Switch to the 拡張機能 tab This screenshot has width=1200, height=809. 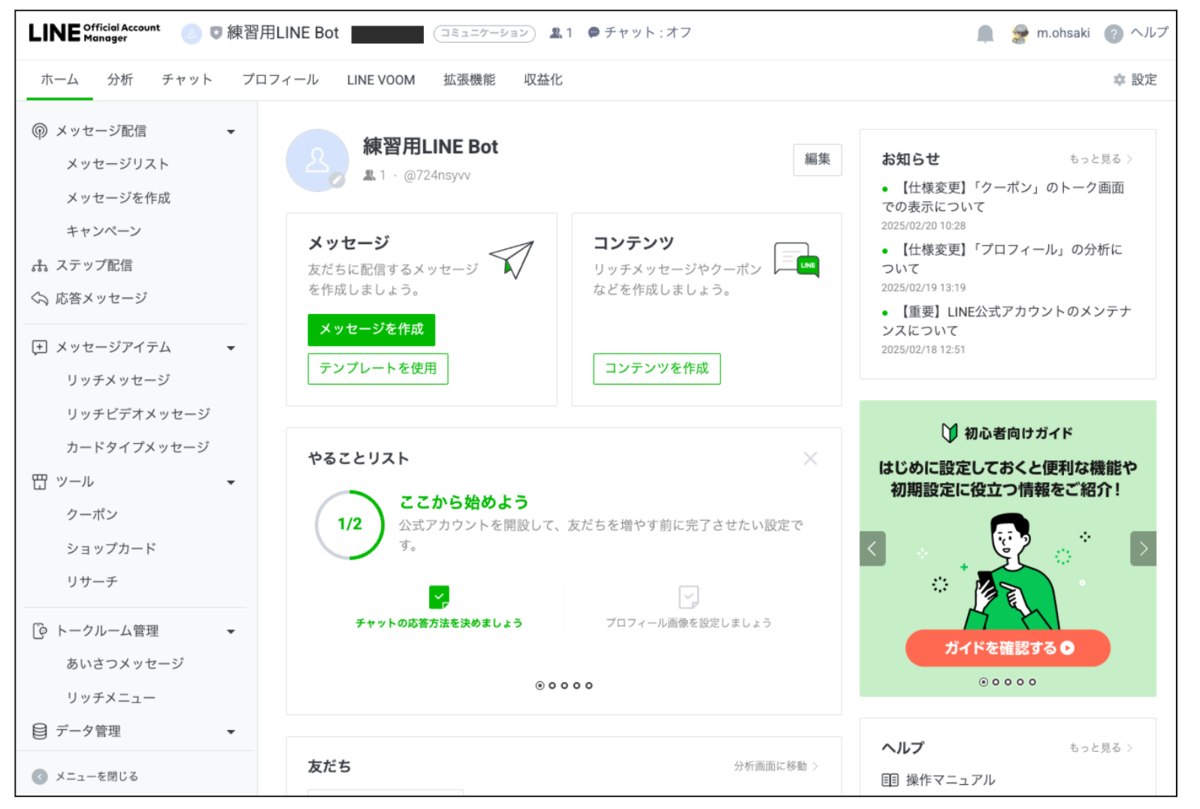tap(470, 80)
